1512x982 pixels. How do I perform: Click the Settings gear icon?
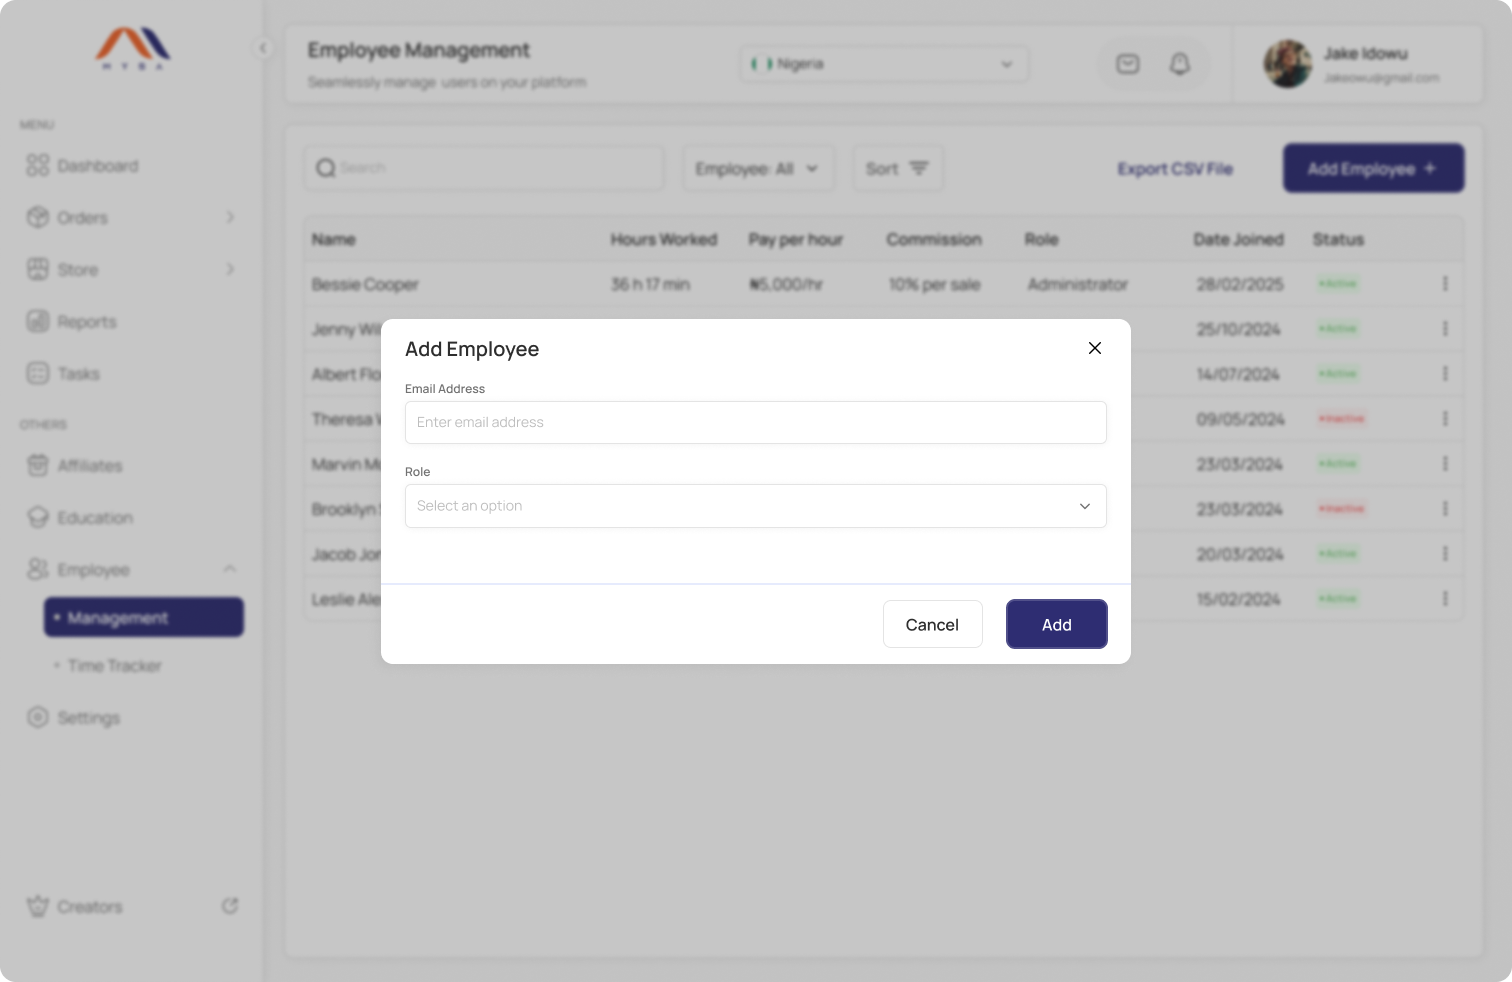click(x=37, y=717)
